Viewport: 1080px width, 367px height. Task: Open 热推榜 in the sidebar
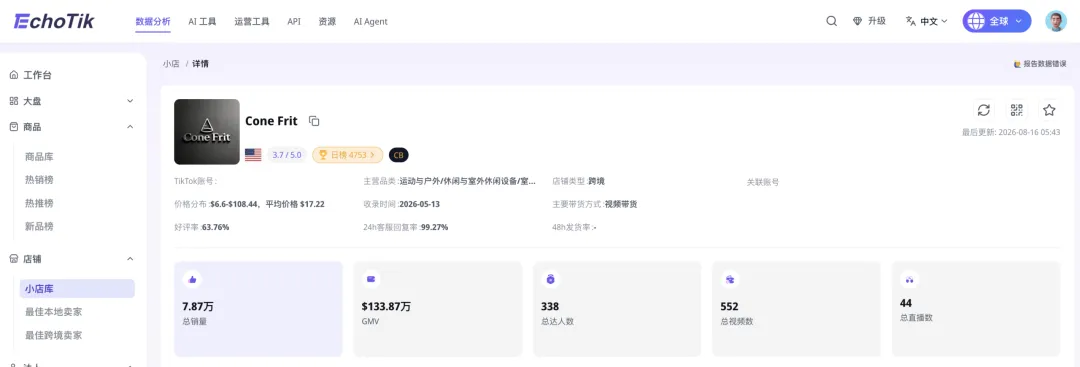(x=39, y=203)
